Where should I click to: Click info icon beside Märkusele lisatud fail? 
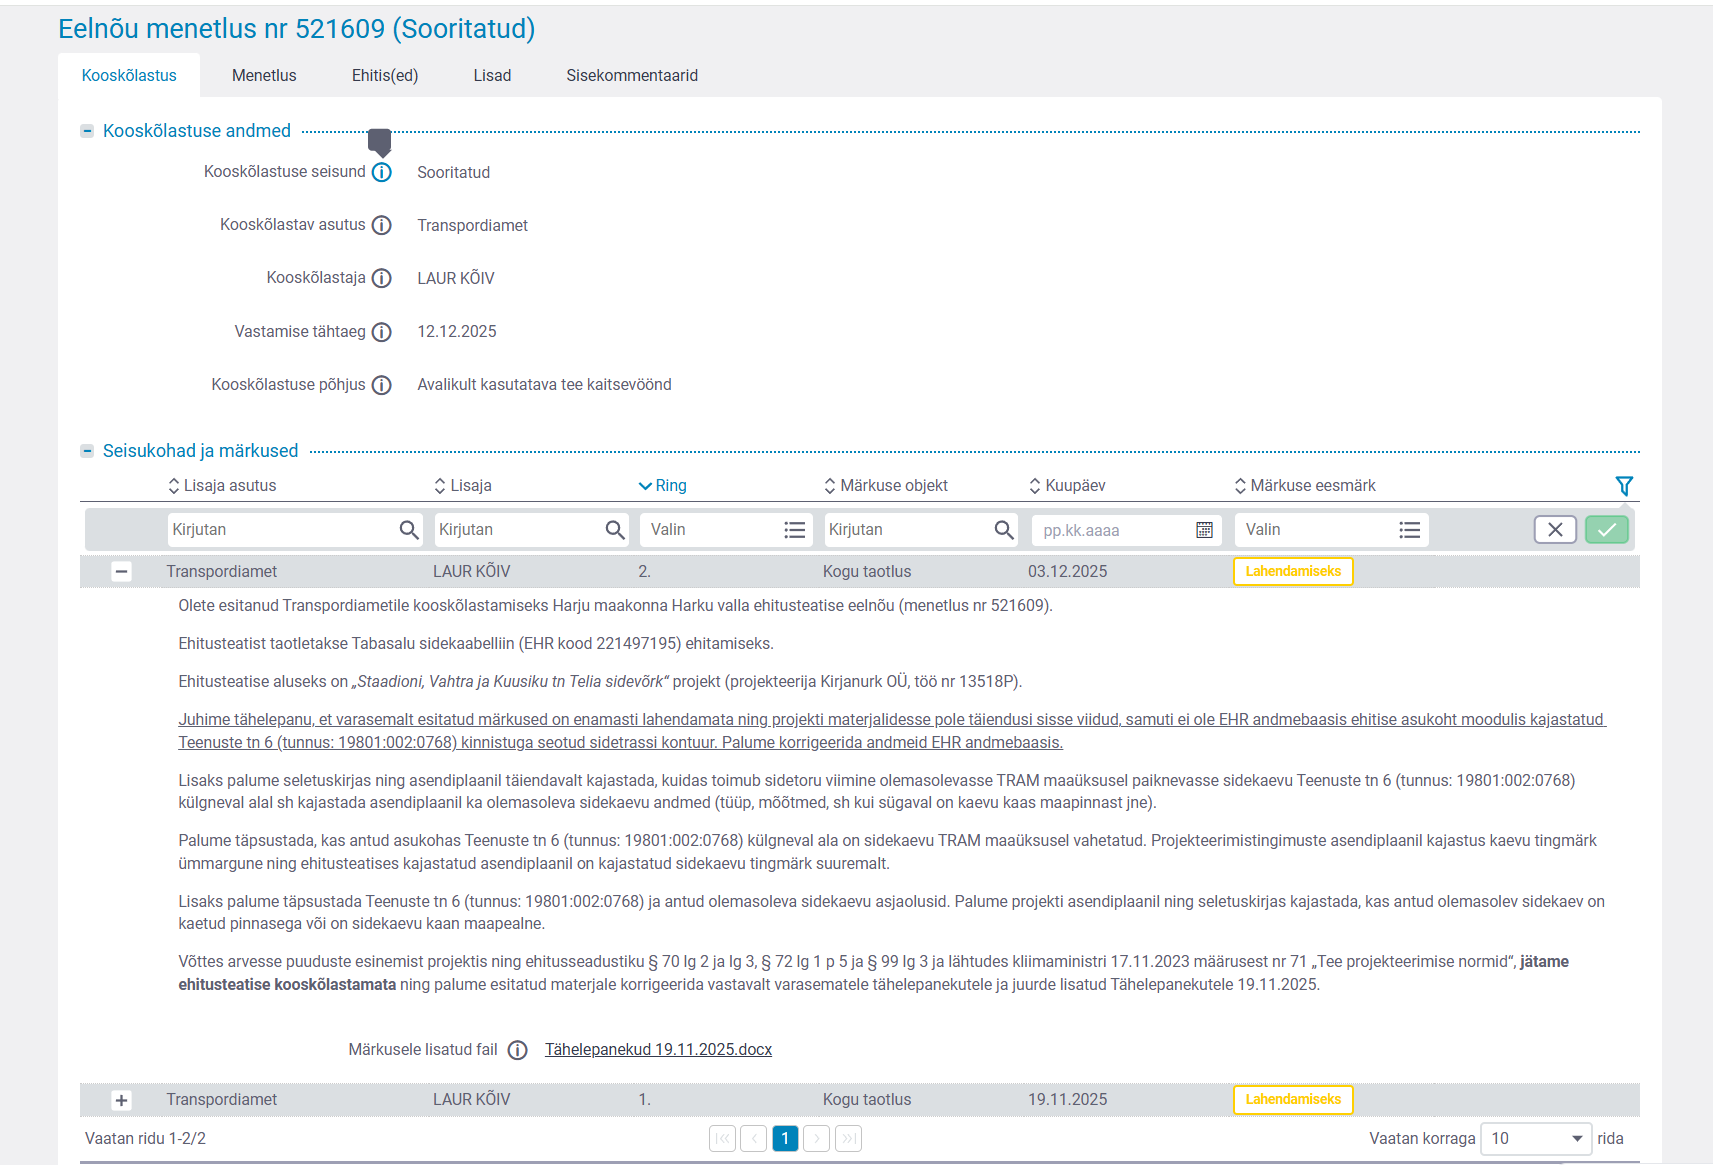click(x=517, y=1050)
